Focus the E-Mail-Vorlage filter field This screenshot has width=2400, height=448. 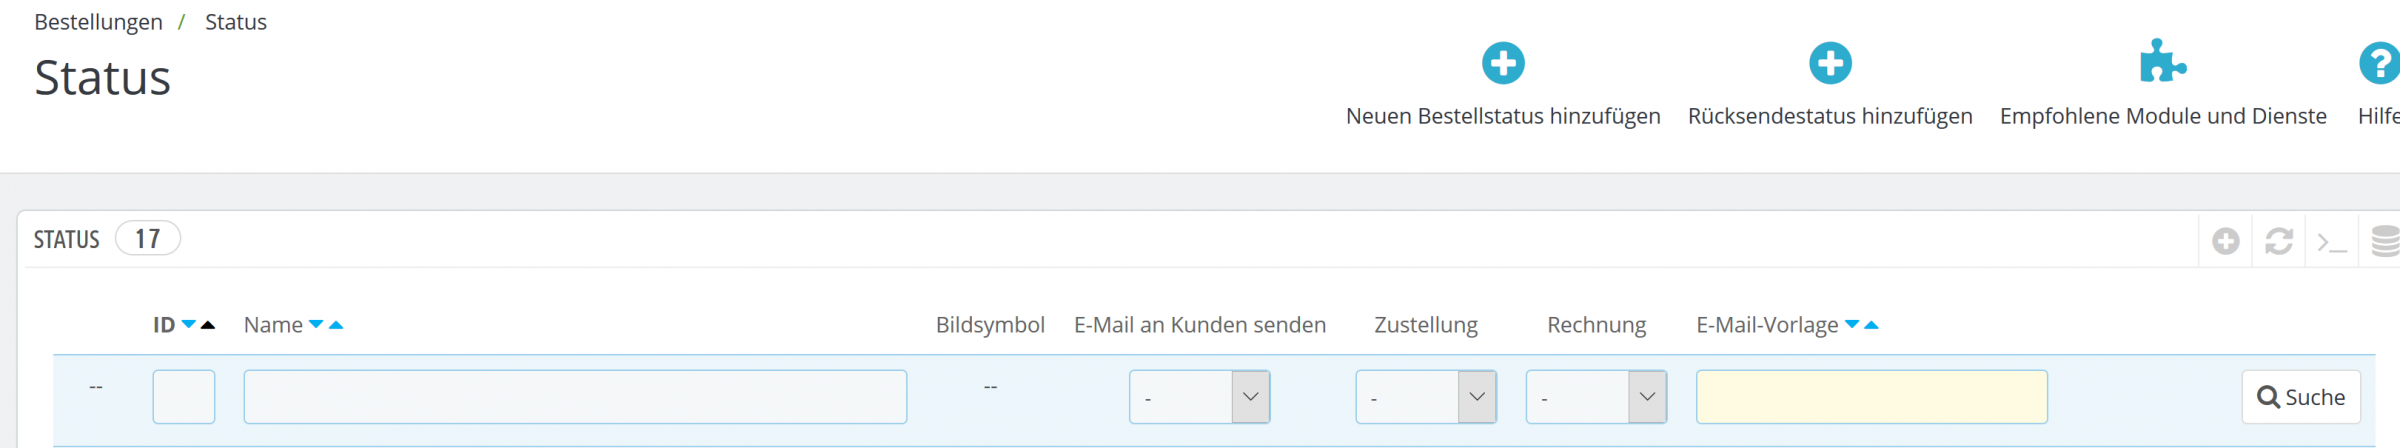1871,397
